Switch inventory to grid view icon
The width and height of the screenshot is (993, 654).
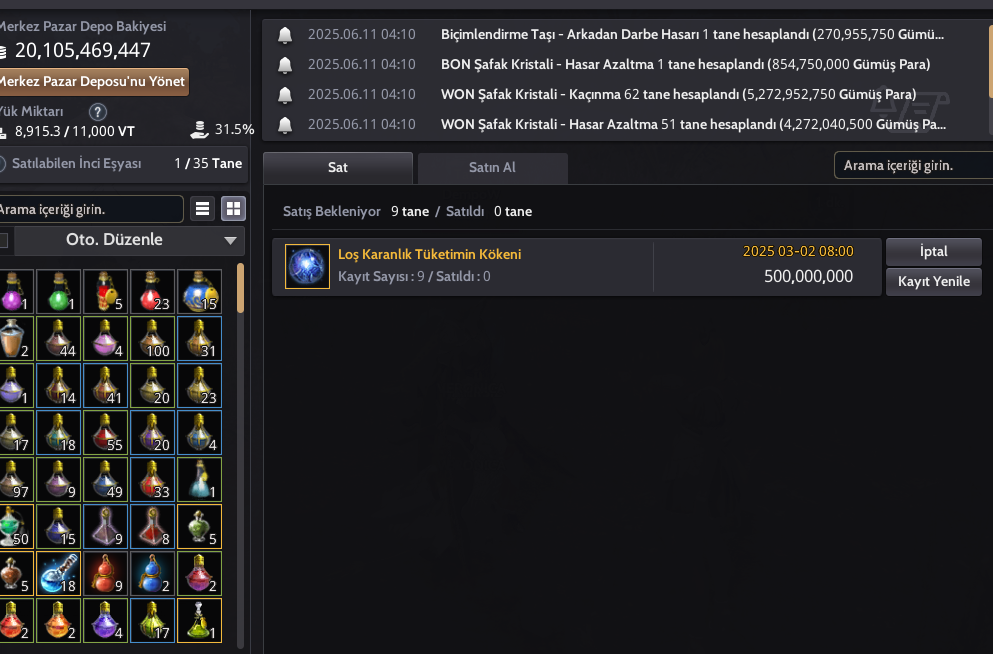click(233, 209)
